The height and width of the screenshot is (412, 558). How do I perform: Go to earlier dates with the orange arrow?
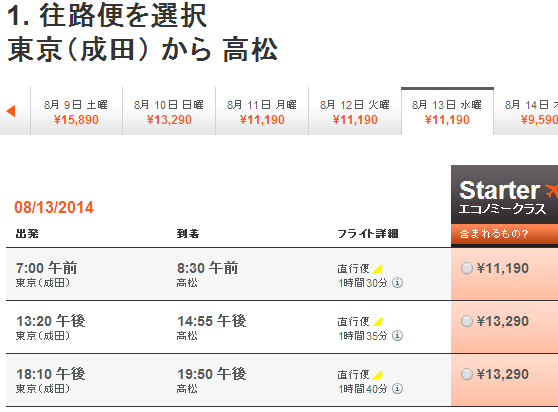[x=11, y=111]
